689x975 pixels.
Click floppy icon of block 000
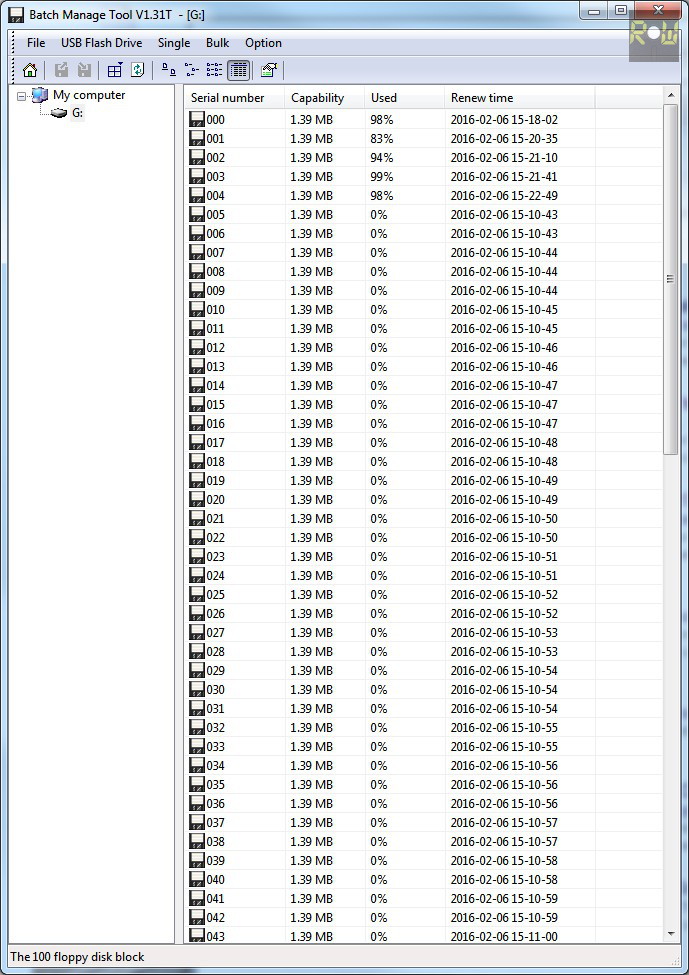point(197,119)
